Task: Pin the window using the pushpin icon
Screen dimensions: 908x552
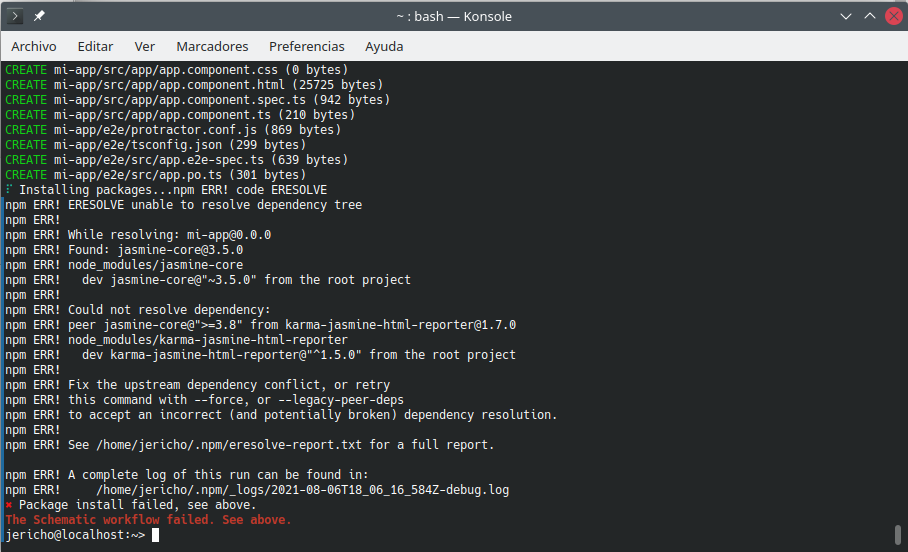Action: click(39, 16)
